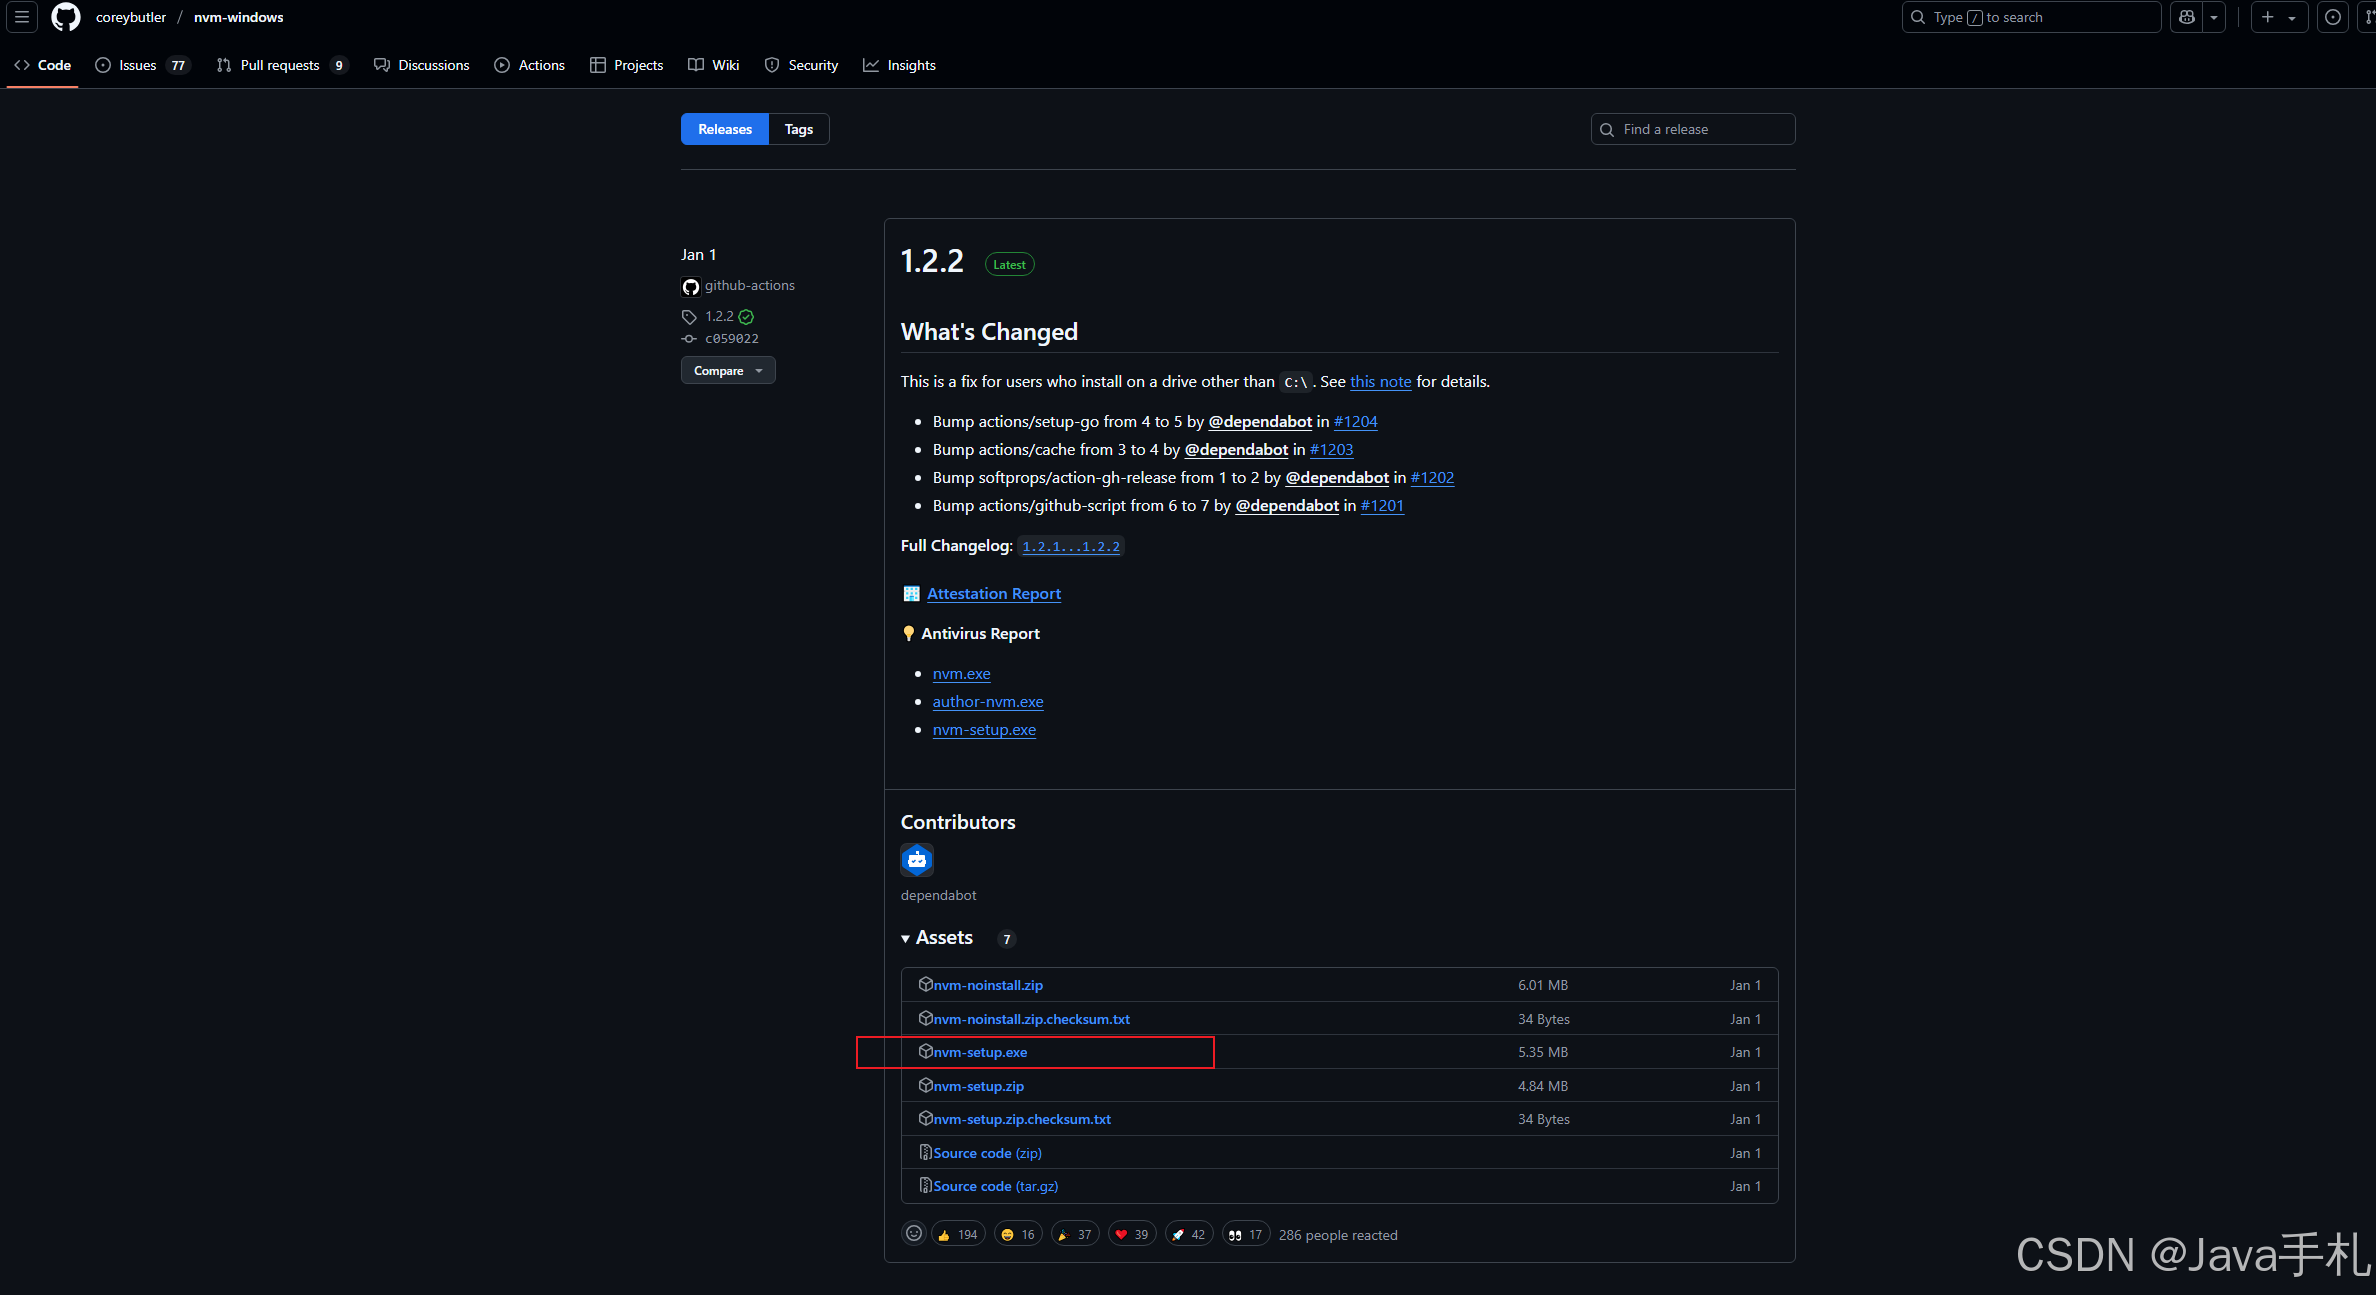Open the Pull requests tab
This screenshot has width=2376, height=1295.
[280, 65]
